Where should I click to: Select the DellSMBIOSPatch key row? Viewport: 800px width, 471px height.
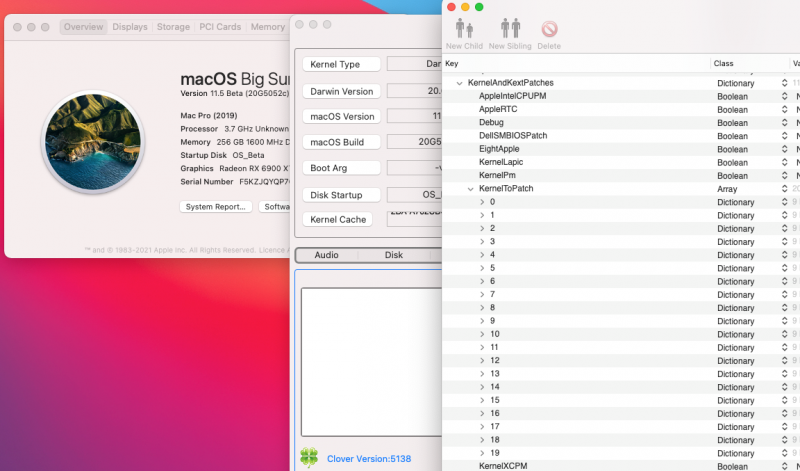621,136
